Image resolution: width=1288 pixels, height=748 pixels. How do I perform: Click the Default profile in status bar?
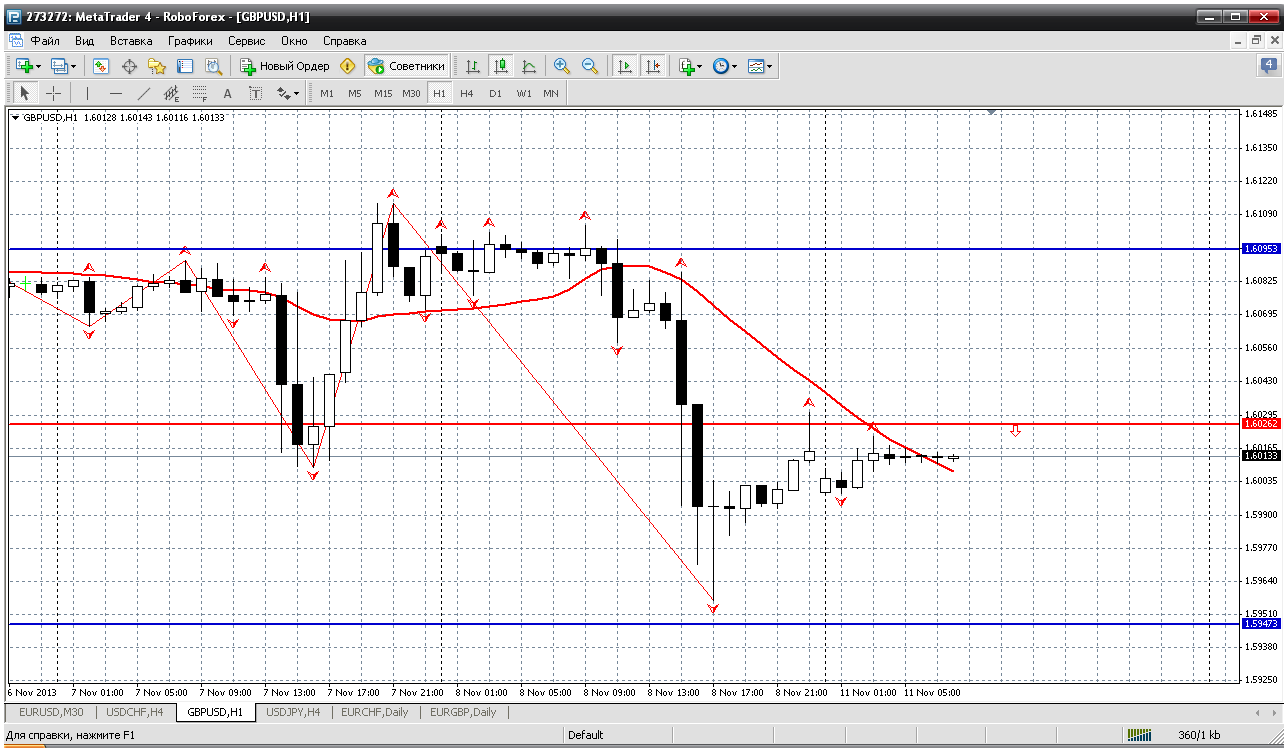click(586, 735)
